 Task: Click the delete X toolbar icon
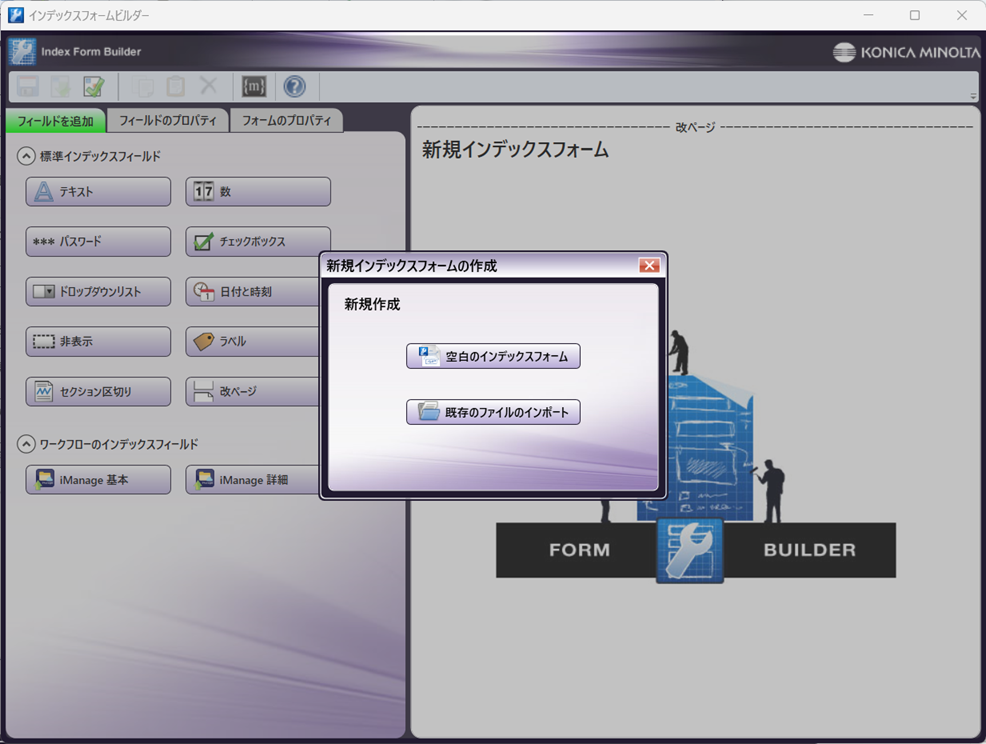pyautogui.click(x=208, y=87)
